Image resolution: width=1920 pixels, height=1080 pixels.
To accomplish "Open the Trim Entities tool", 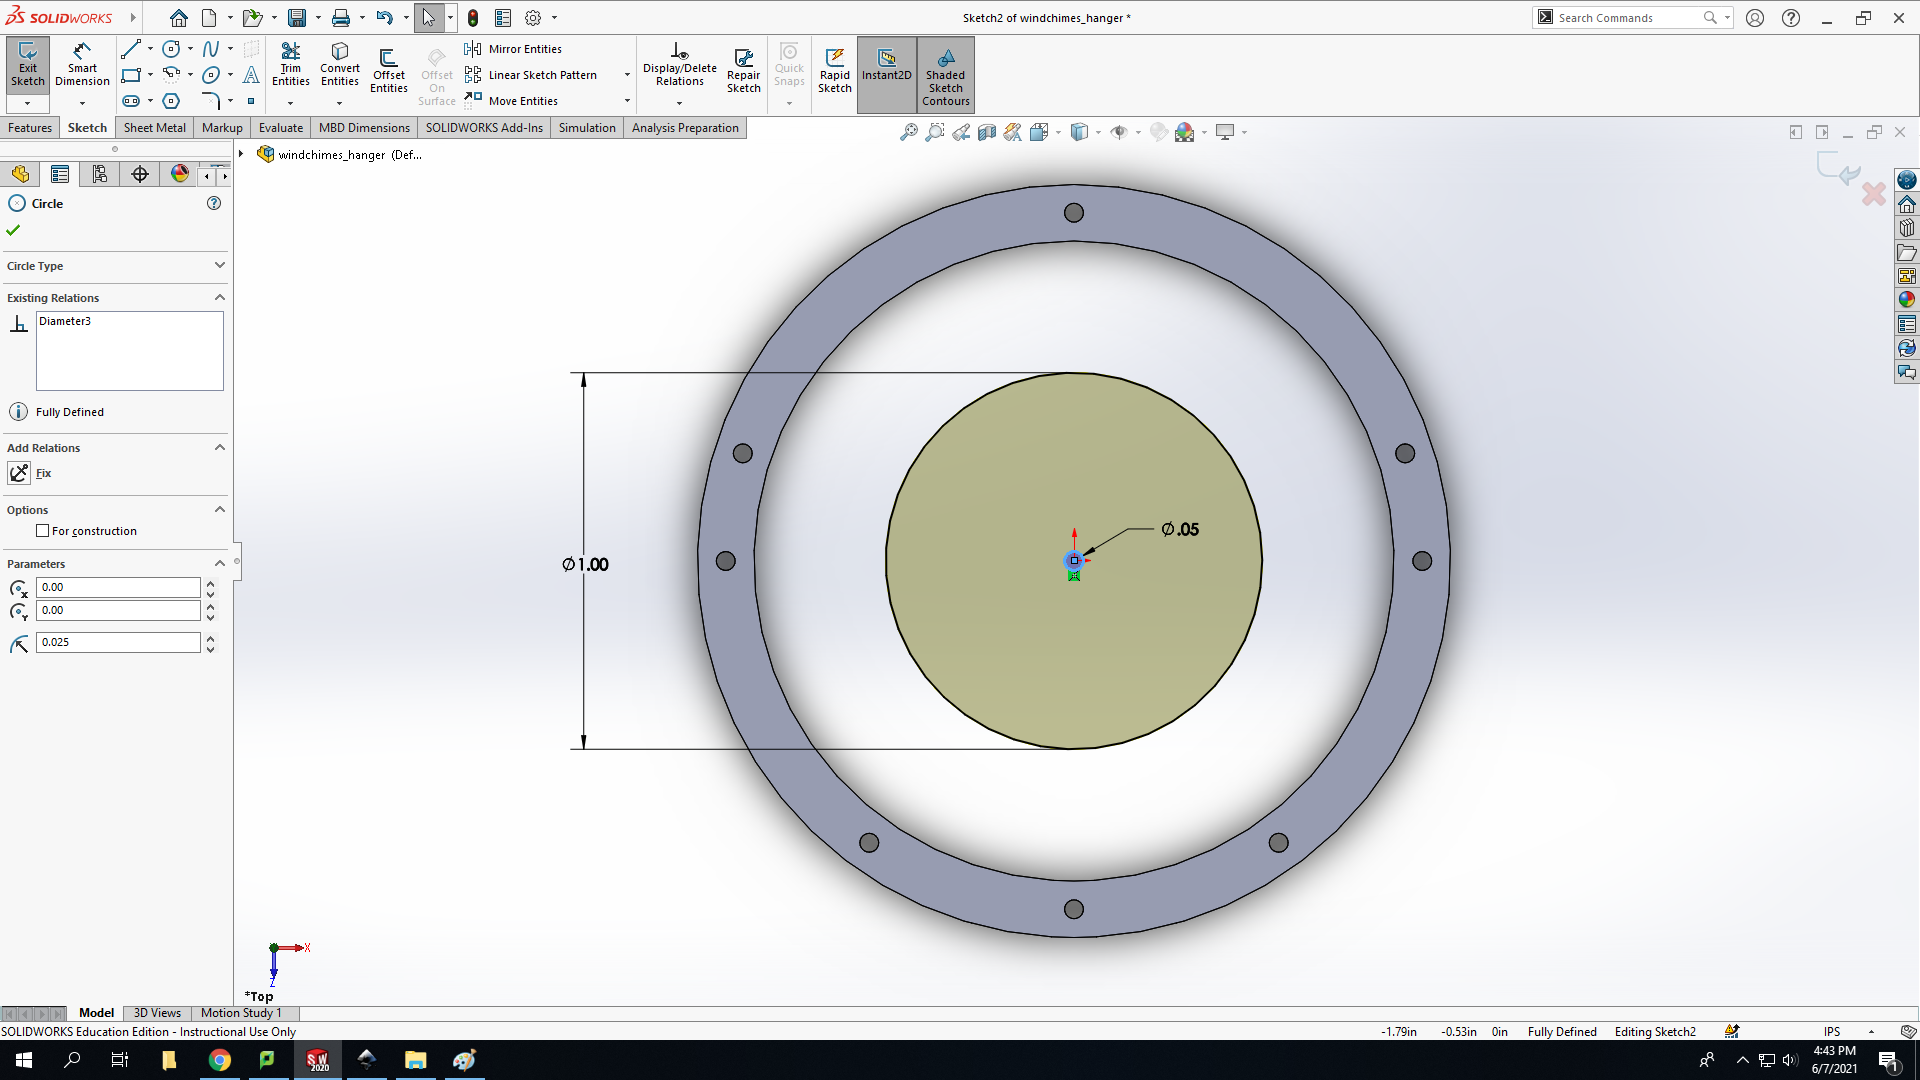I will tap(290, 66).
